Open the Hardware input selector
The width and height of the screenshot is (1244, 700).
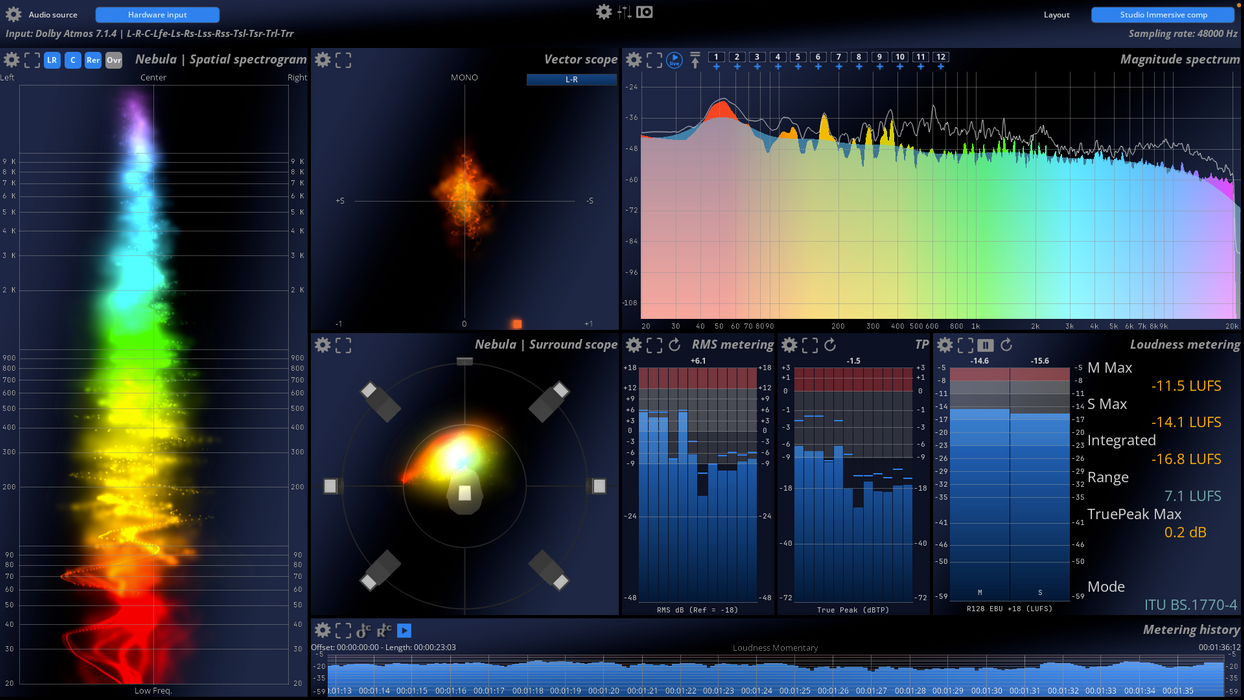157,14
